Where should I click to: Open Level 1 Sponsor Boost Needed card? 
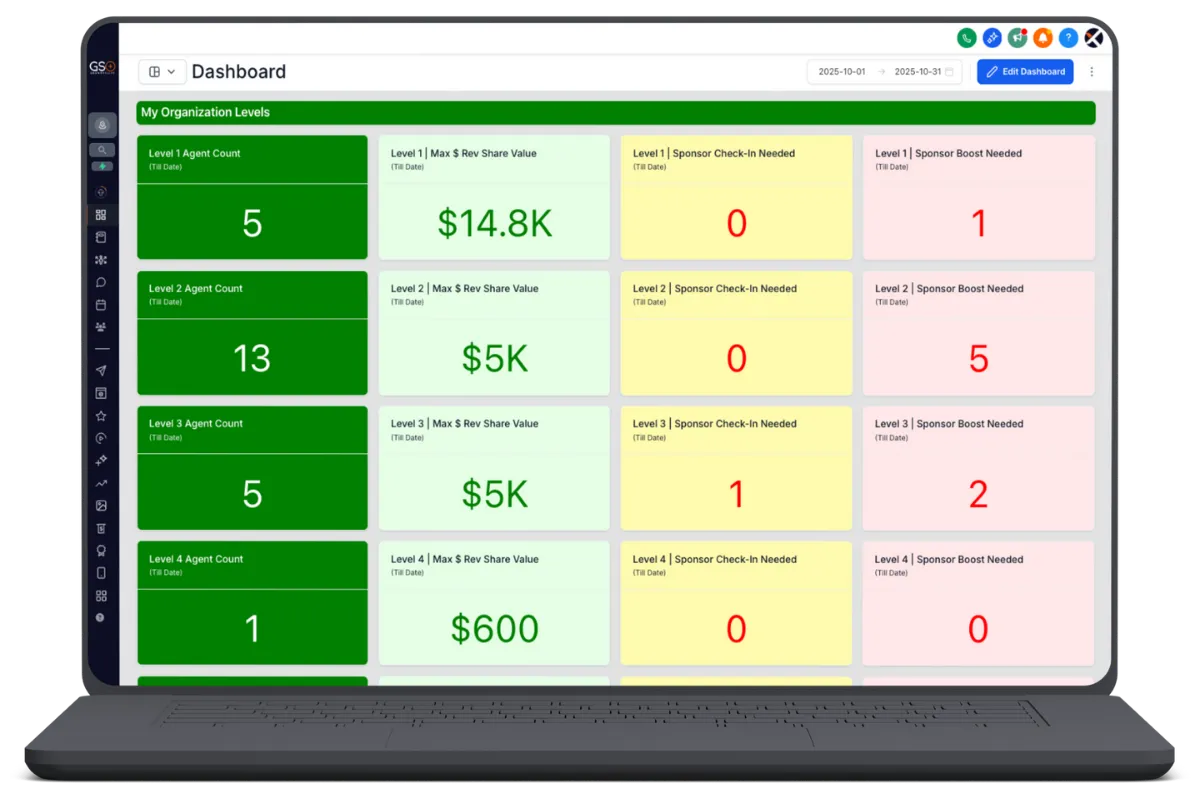click(x=978, y=197)
